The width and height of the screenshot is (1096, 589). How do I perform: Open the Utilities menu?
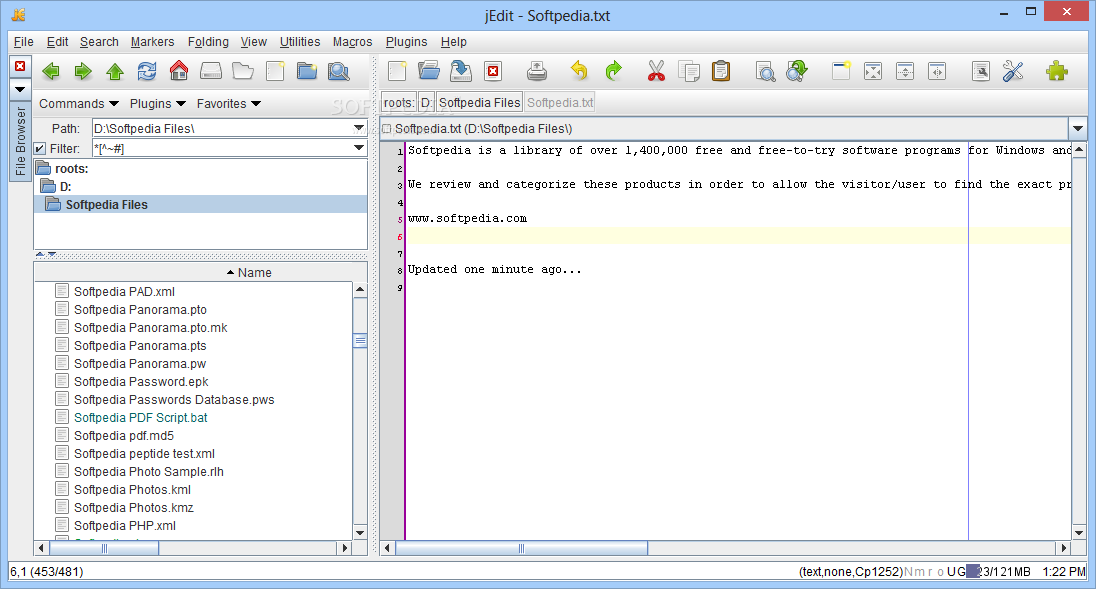pos(300,42)
